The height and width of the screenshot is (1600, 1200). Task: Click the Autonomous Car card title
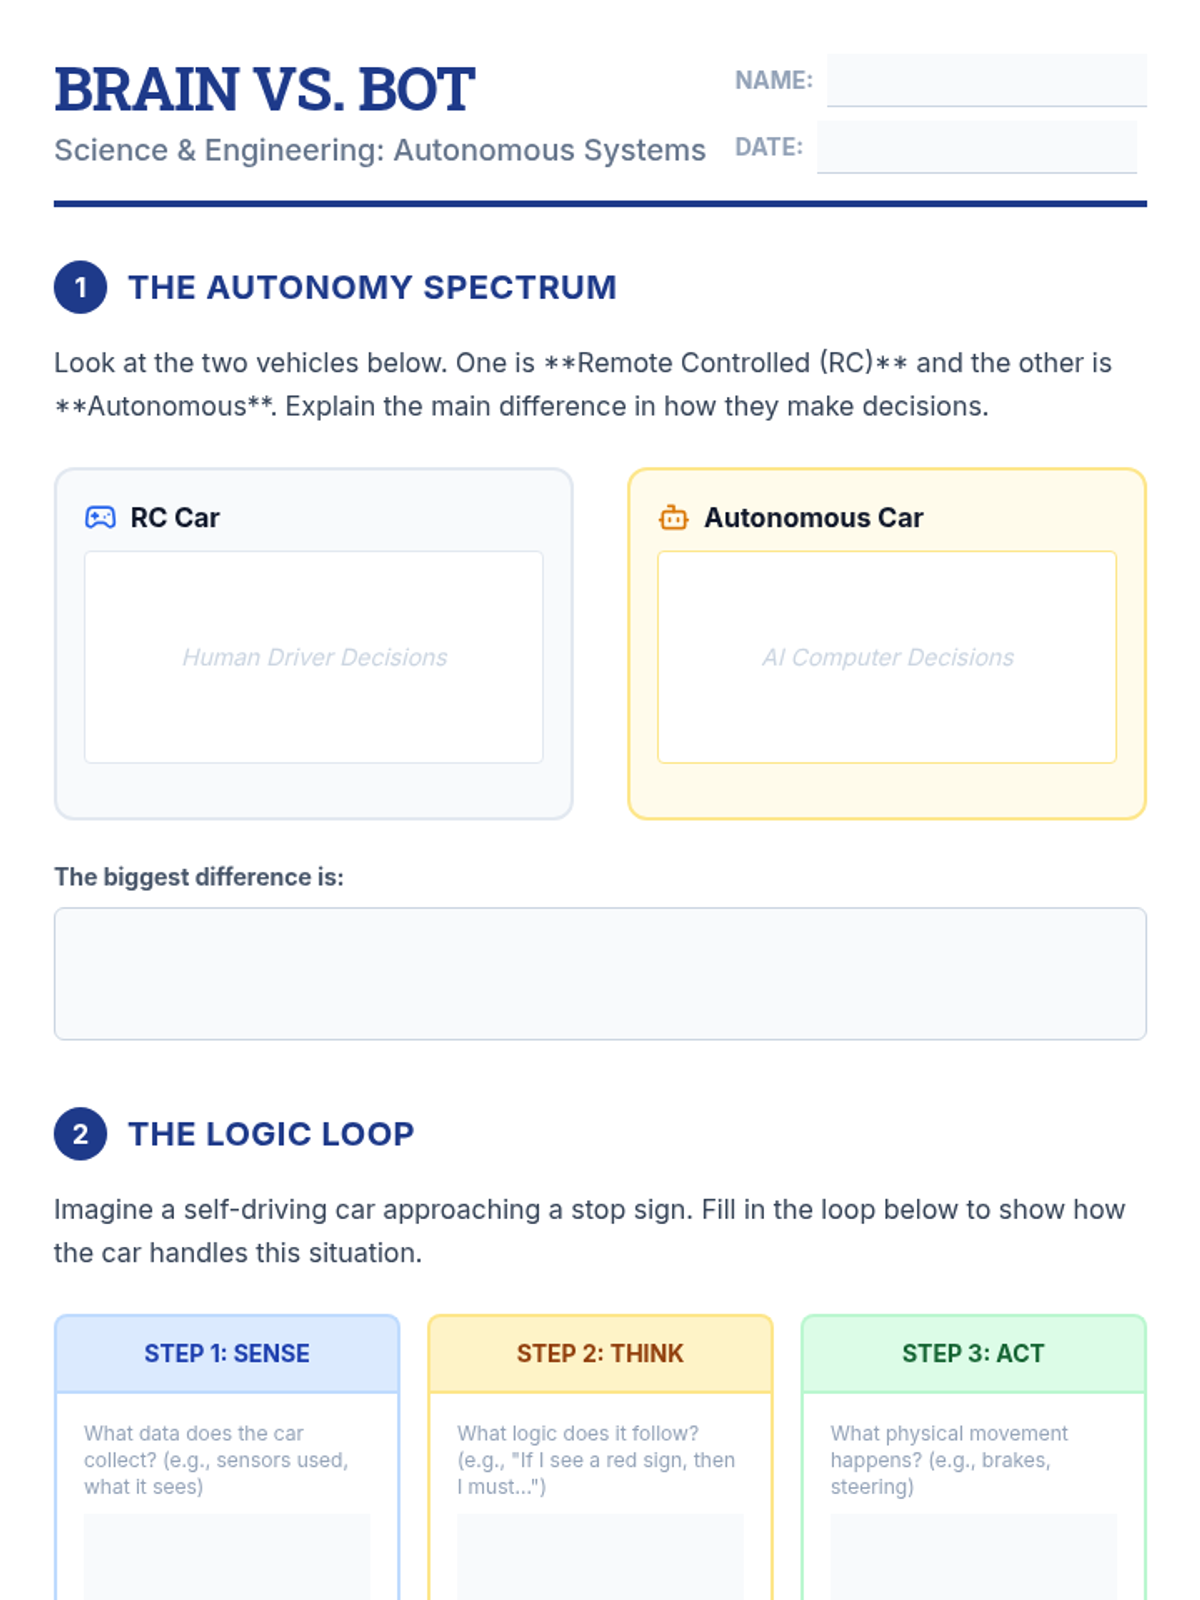click(x=814, y=517)
